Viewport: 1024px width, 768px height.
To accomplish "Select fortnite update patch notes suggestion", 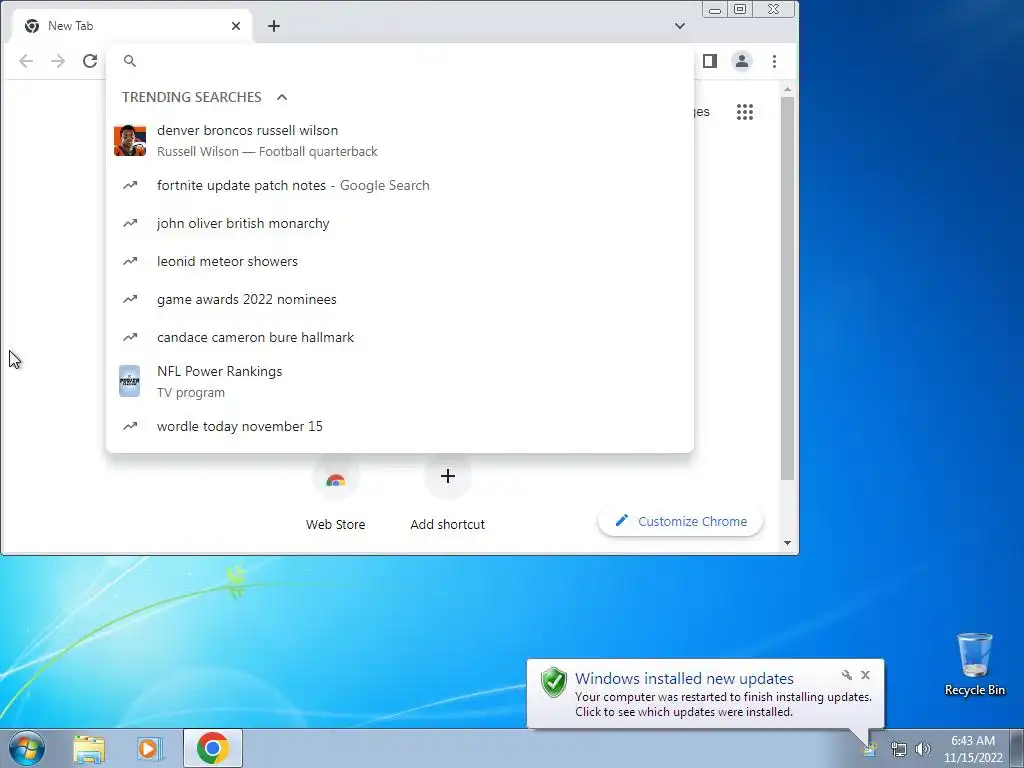I will [400, 185].
